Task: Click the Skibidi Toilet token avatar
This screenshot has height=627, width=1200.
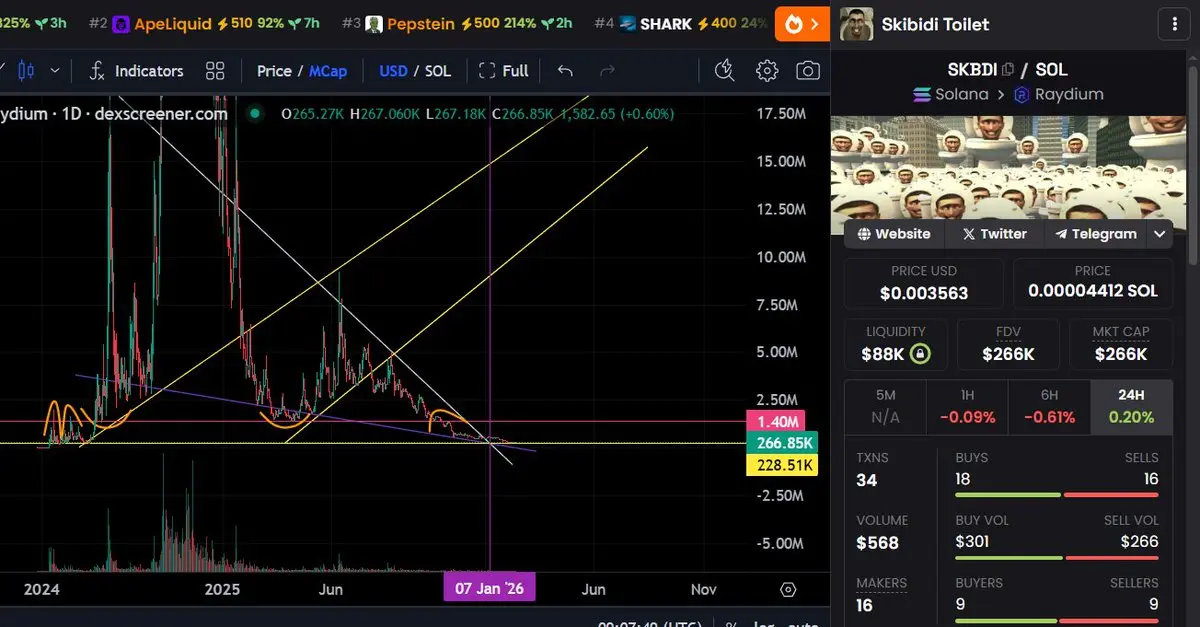Action: pos(856,24)
